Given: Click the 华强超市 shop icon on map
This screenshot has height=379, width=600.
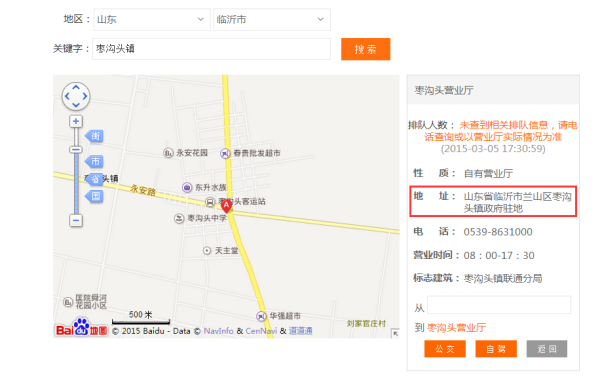Looking at the screenshot, I should [x=261, y=316].
